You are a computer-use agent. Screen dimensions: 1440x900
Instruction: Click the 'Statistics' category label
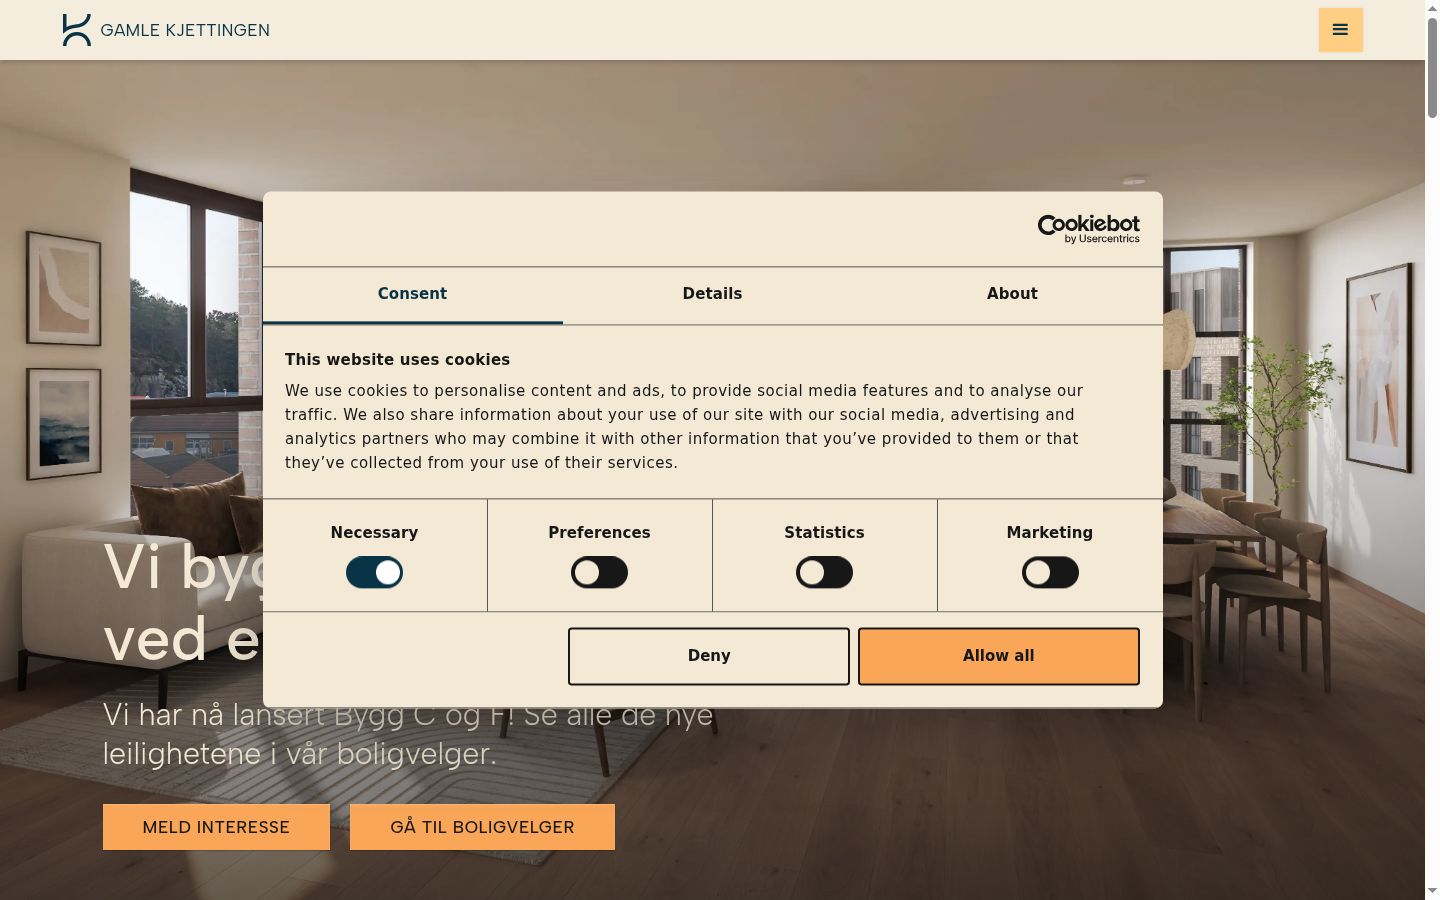824,532
